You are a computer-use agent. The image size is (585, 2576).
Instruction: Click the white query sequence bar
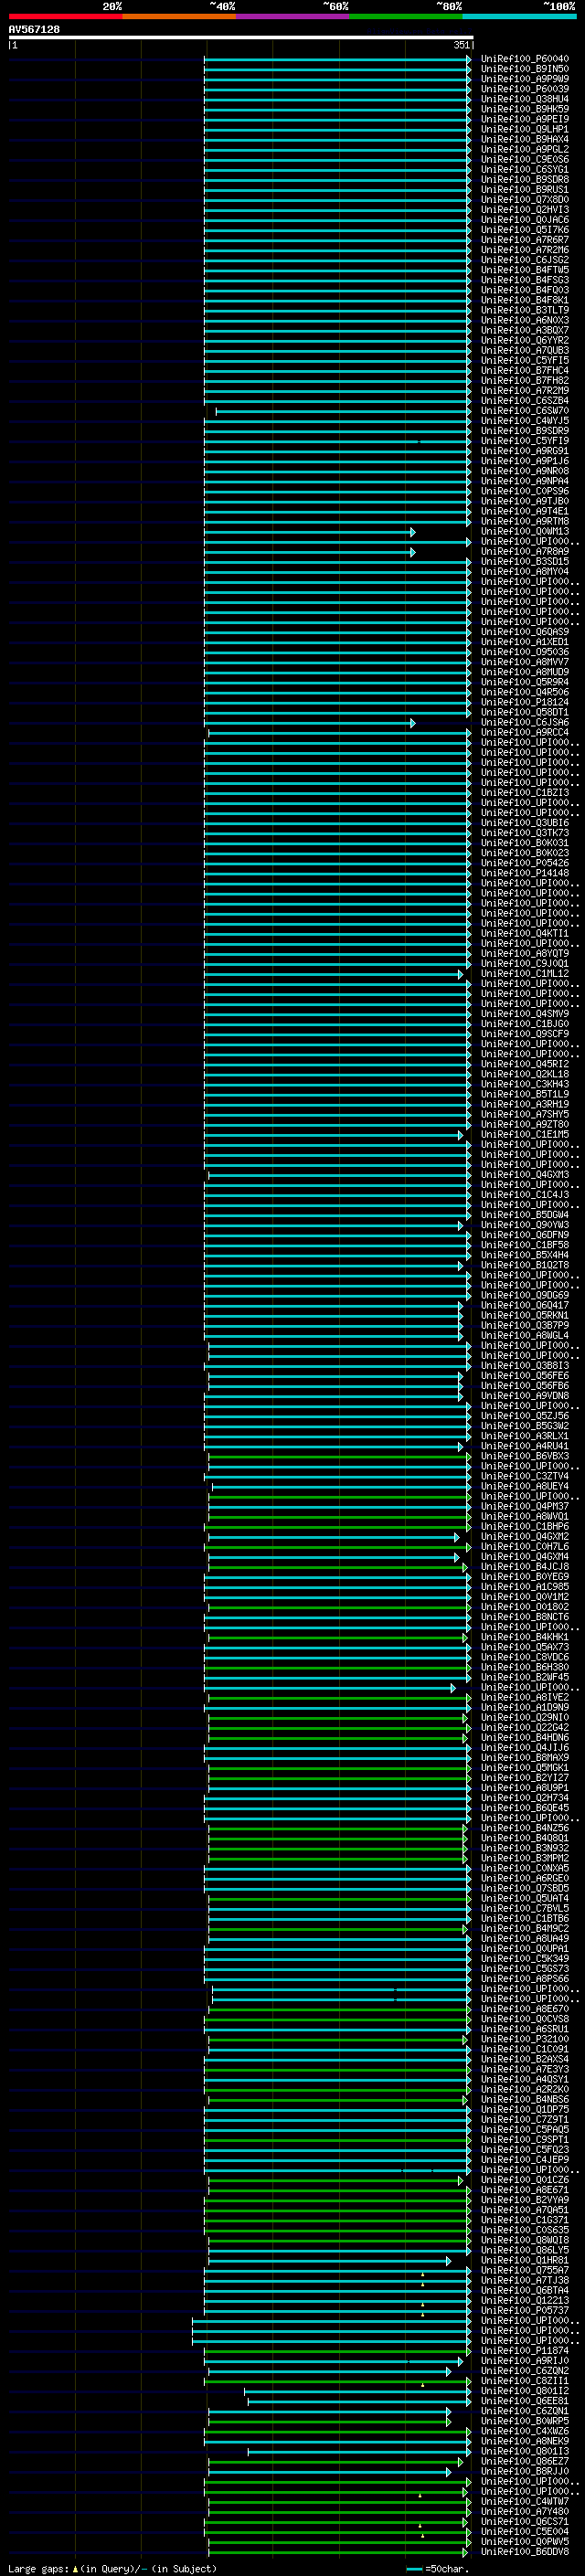[x=241, y=38]
